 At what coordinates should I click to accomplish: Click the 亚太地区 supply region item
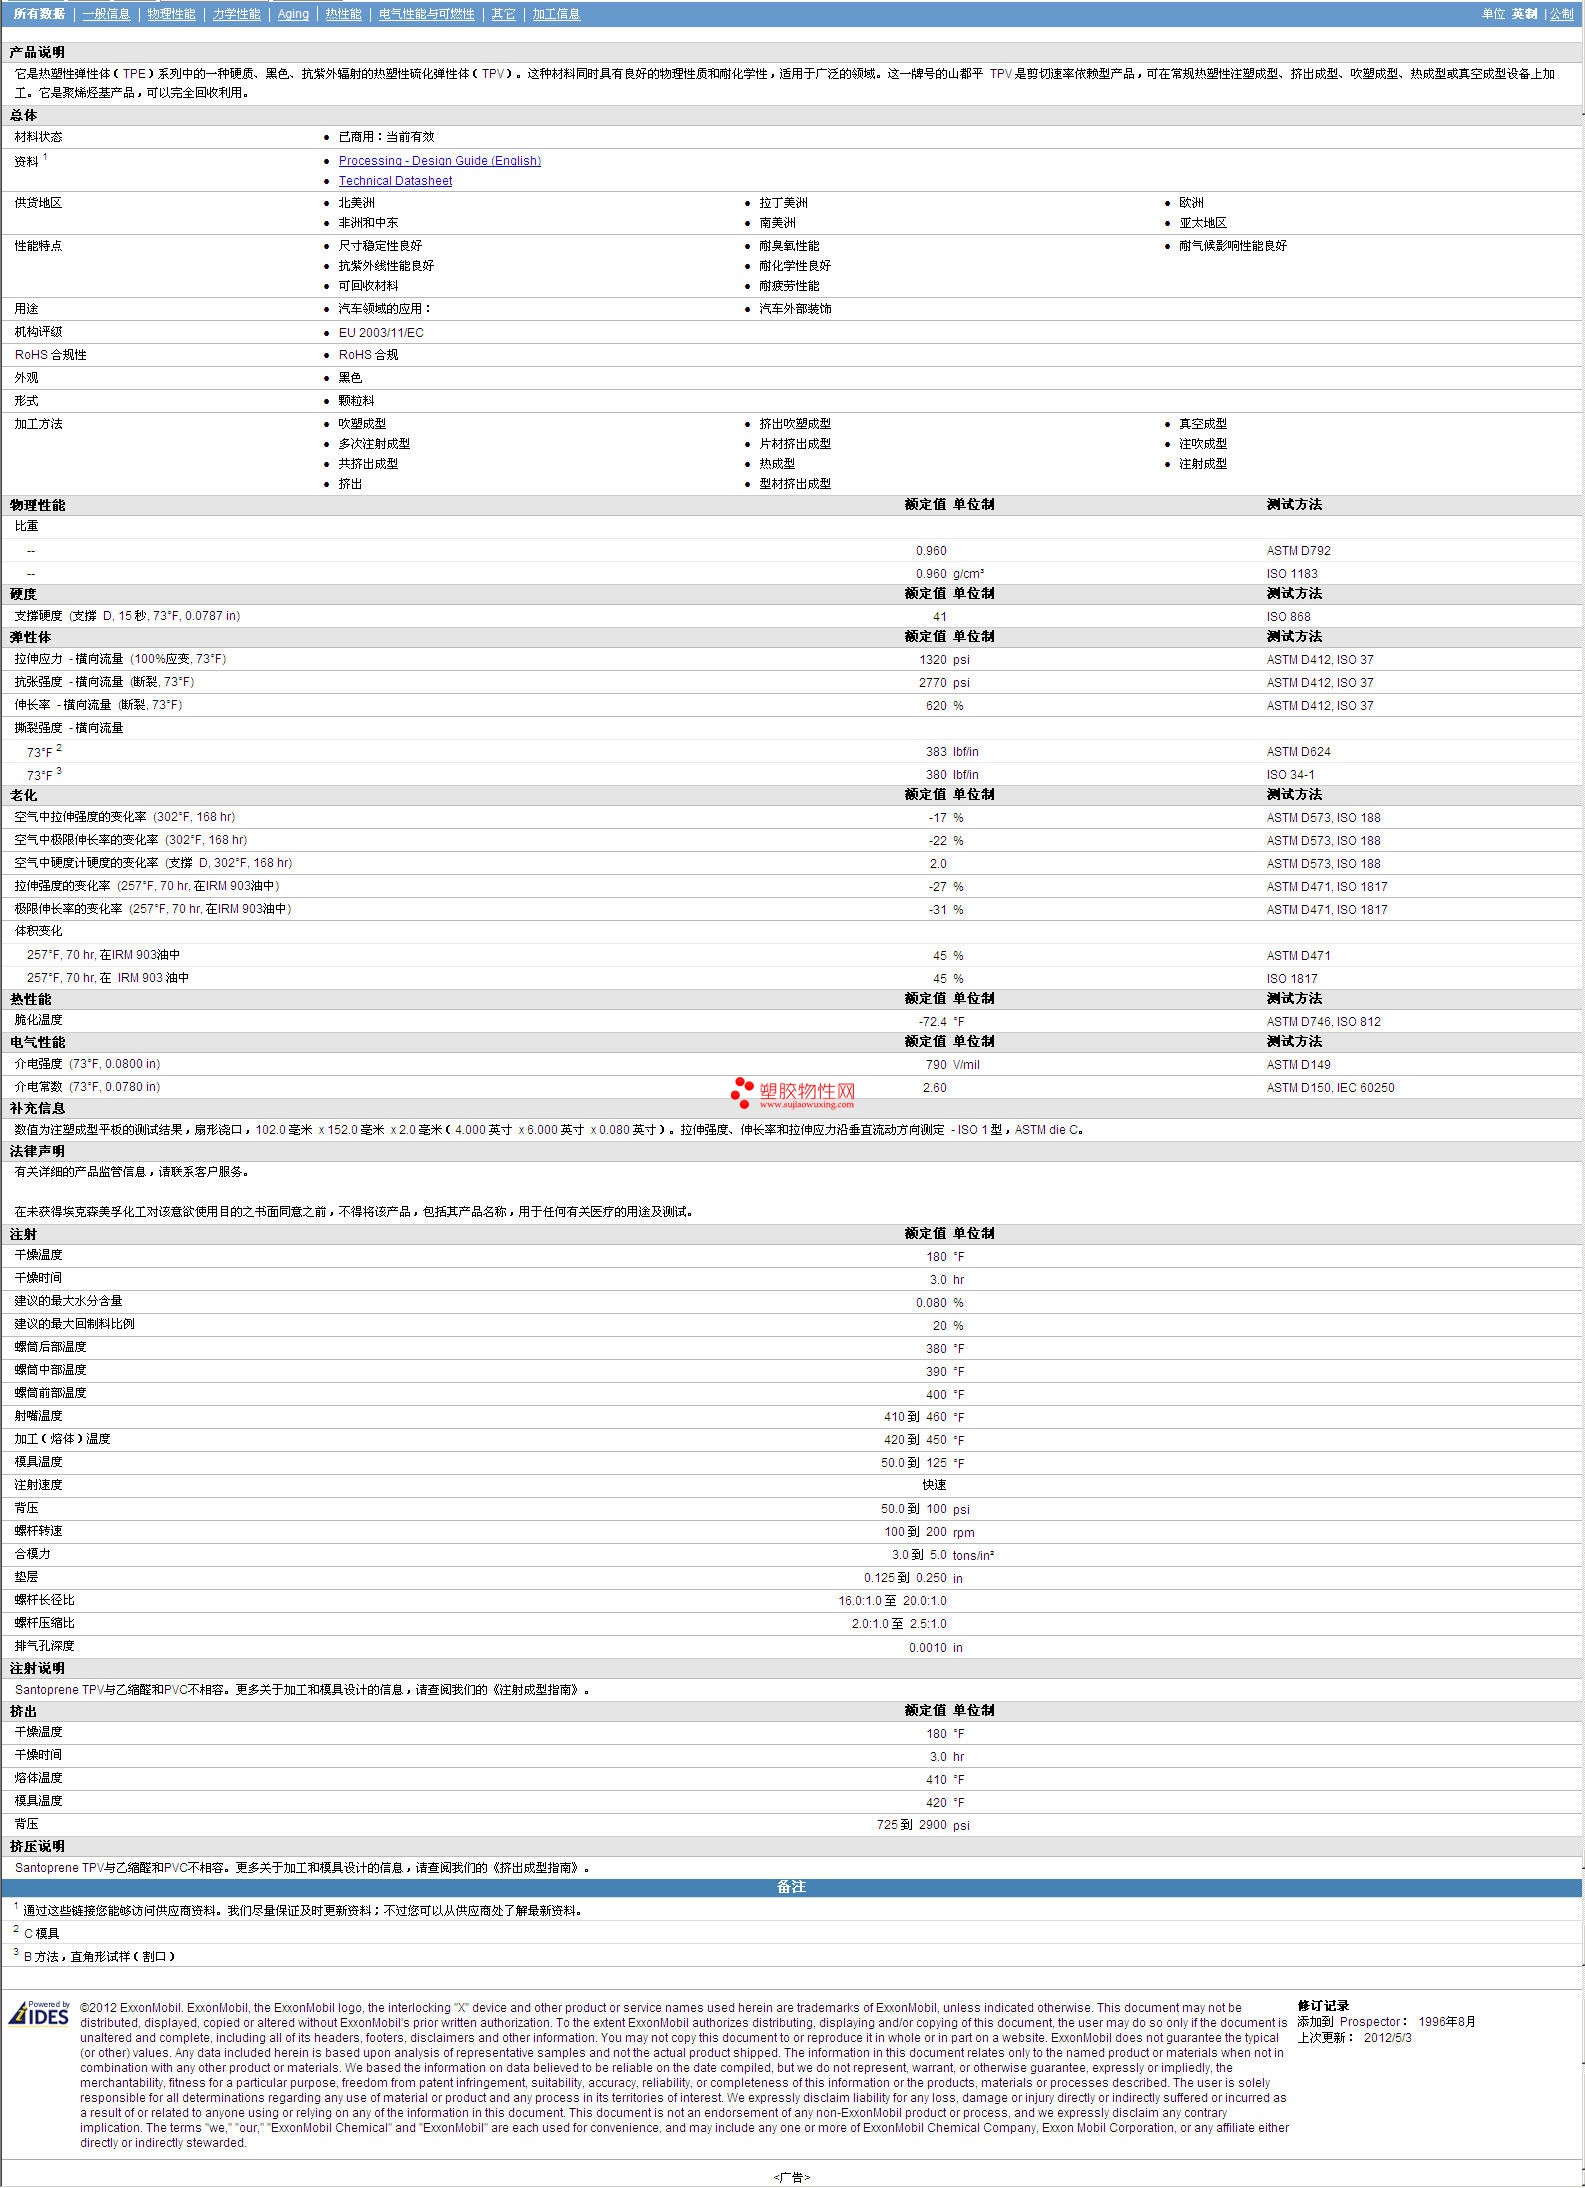(1203, 223)
